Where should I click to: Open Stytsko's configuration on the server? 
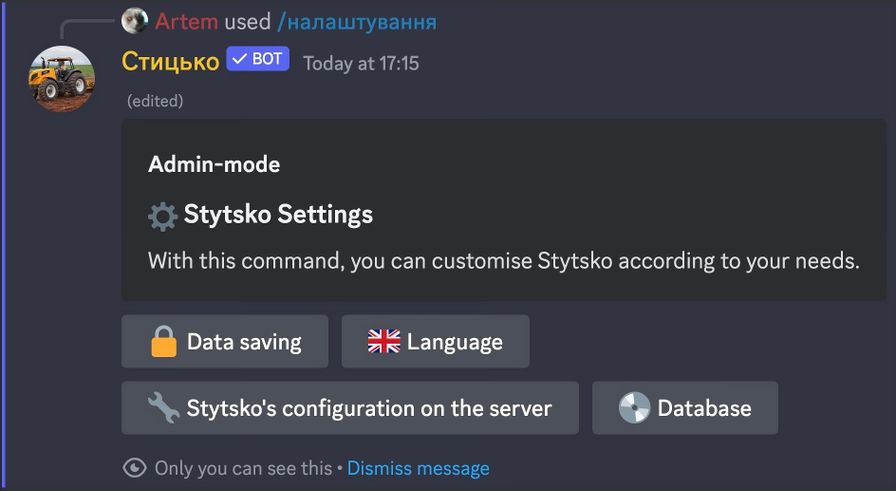(x=350, y=408)
